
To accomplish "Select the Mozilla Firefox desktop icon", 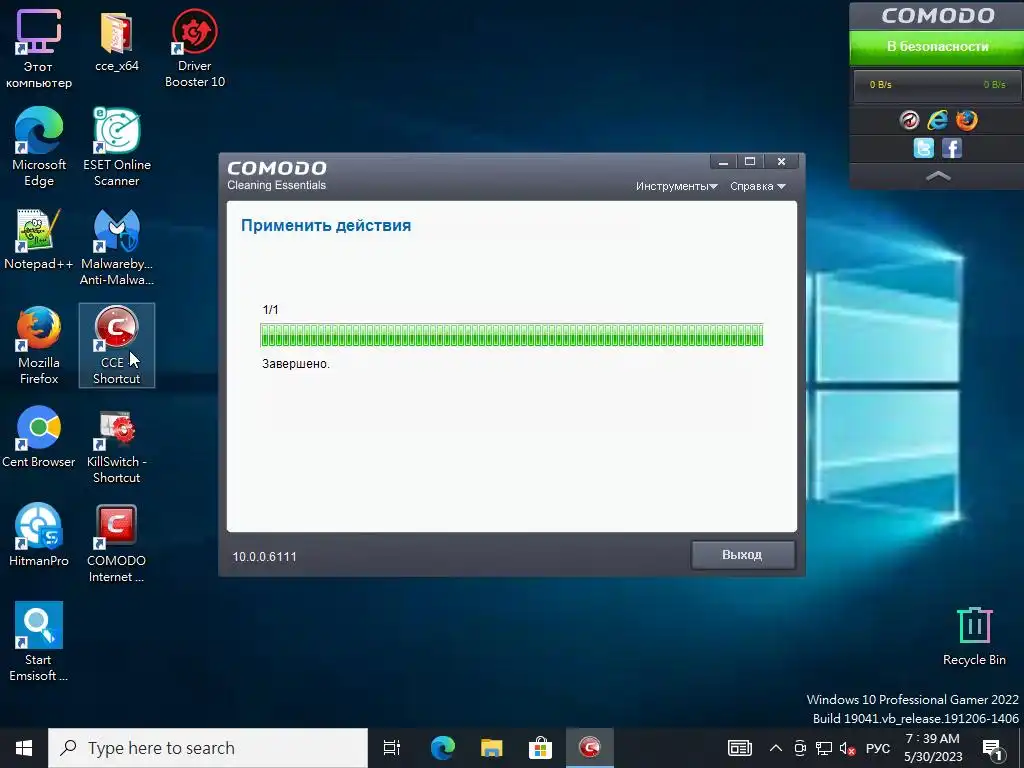I will tap(39, 346).
